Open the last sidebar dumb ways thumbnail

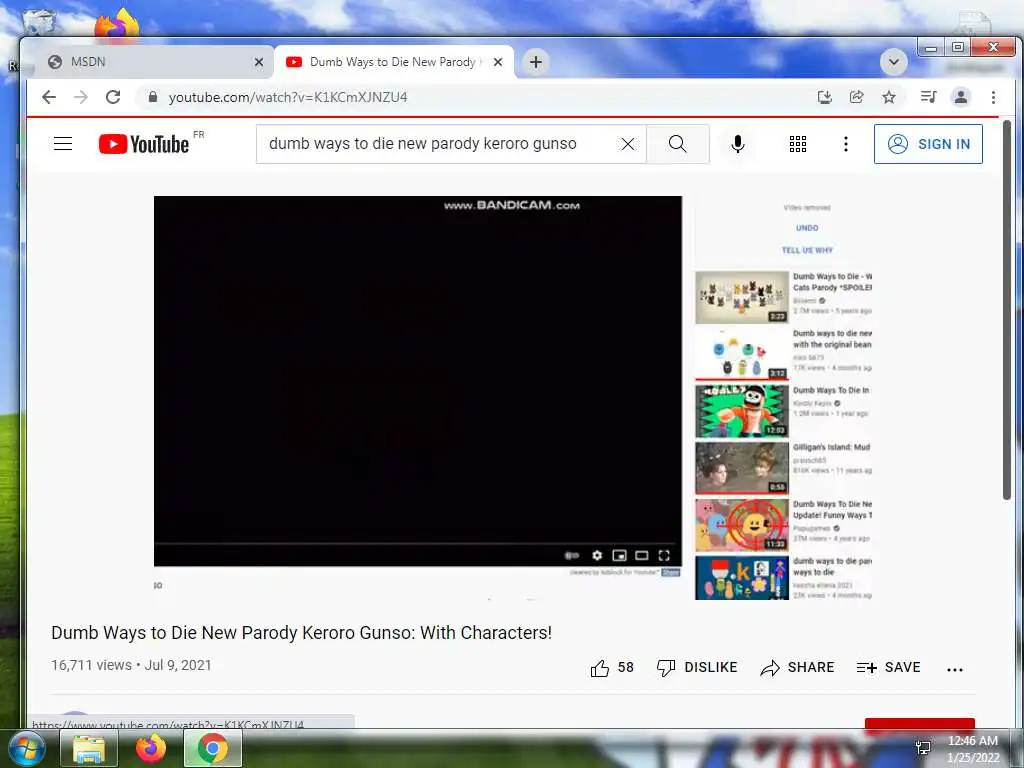coord(742,578)
